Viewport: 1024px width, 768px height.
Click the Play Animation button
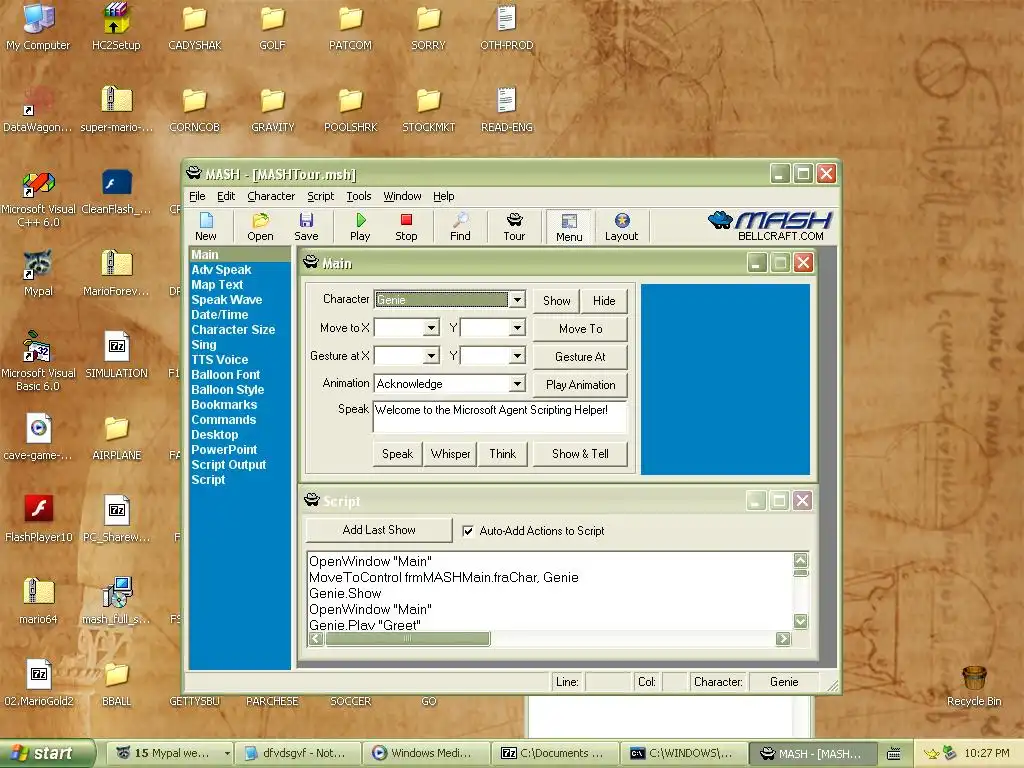(x=581, y=385)
